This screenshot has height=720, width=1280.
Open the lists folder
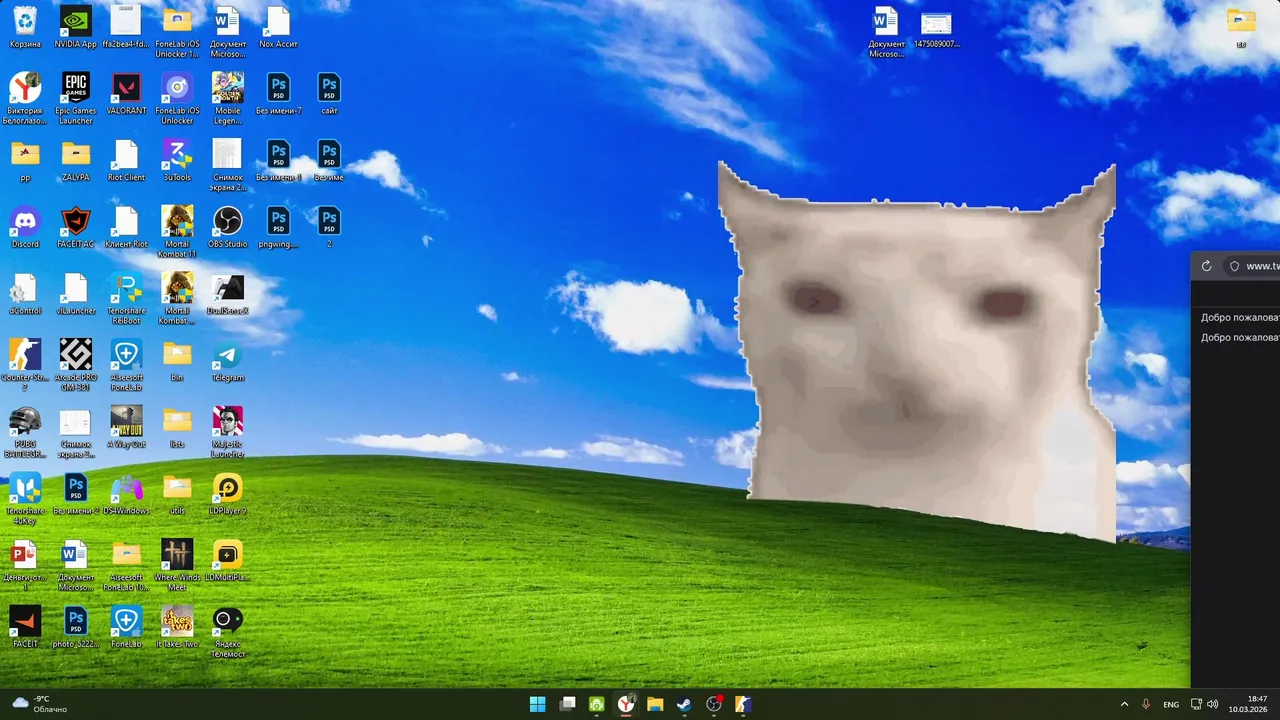click(x=177, y=427)
